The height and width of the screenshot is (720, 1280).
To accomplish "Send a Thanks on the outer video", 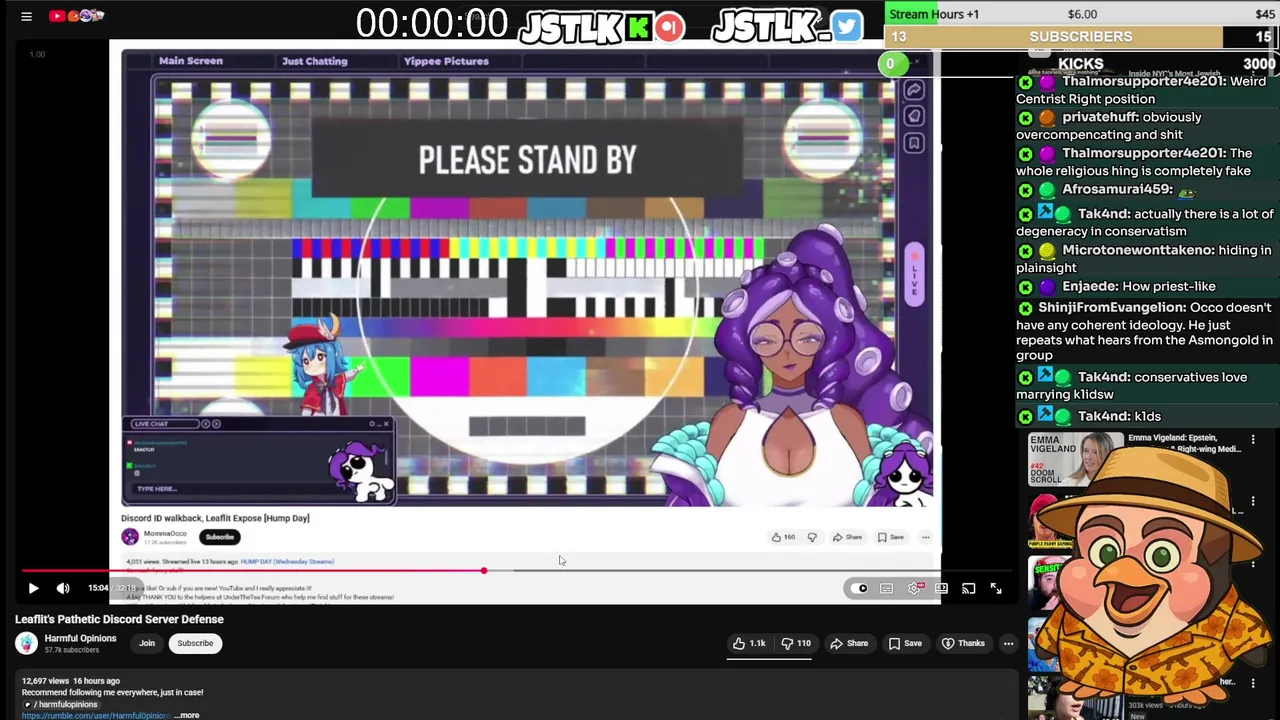I will 964,643.
